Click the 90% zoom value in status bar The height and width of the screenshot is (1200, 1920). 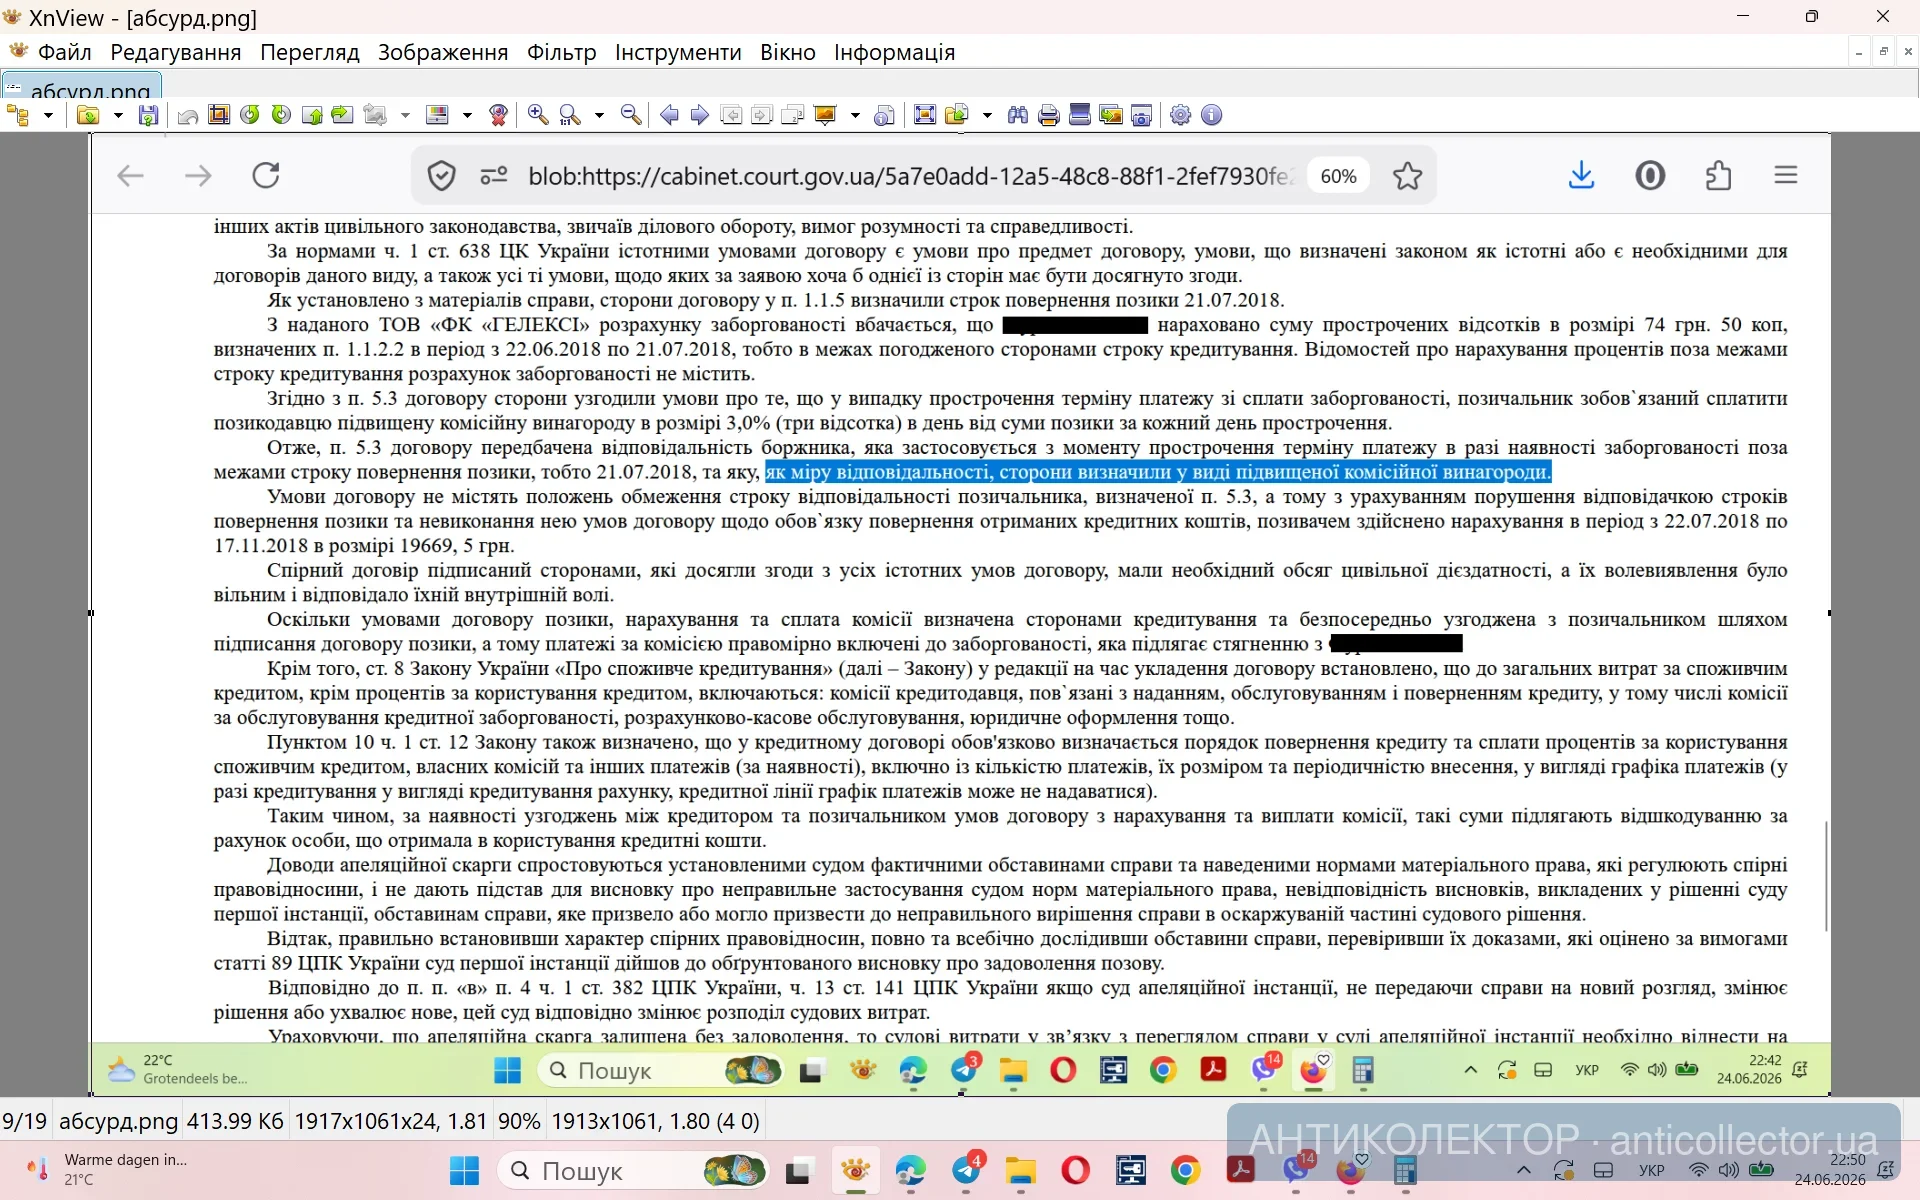pos(519,1121)
